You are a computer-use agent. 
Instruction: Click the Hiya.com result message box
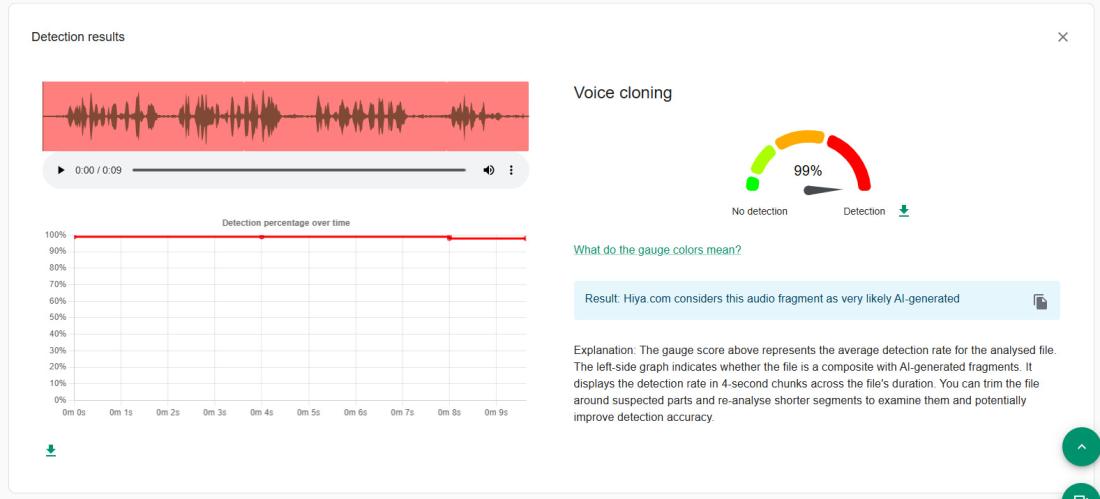[800, 299]
